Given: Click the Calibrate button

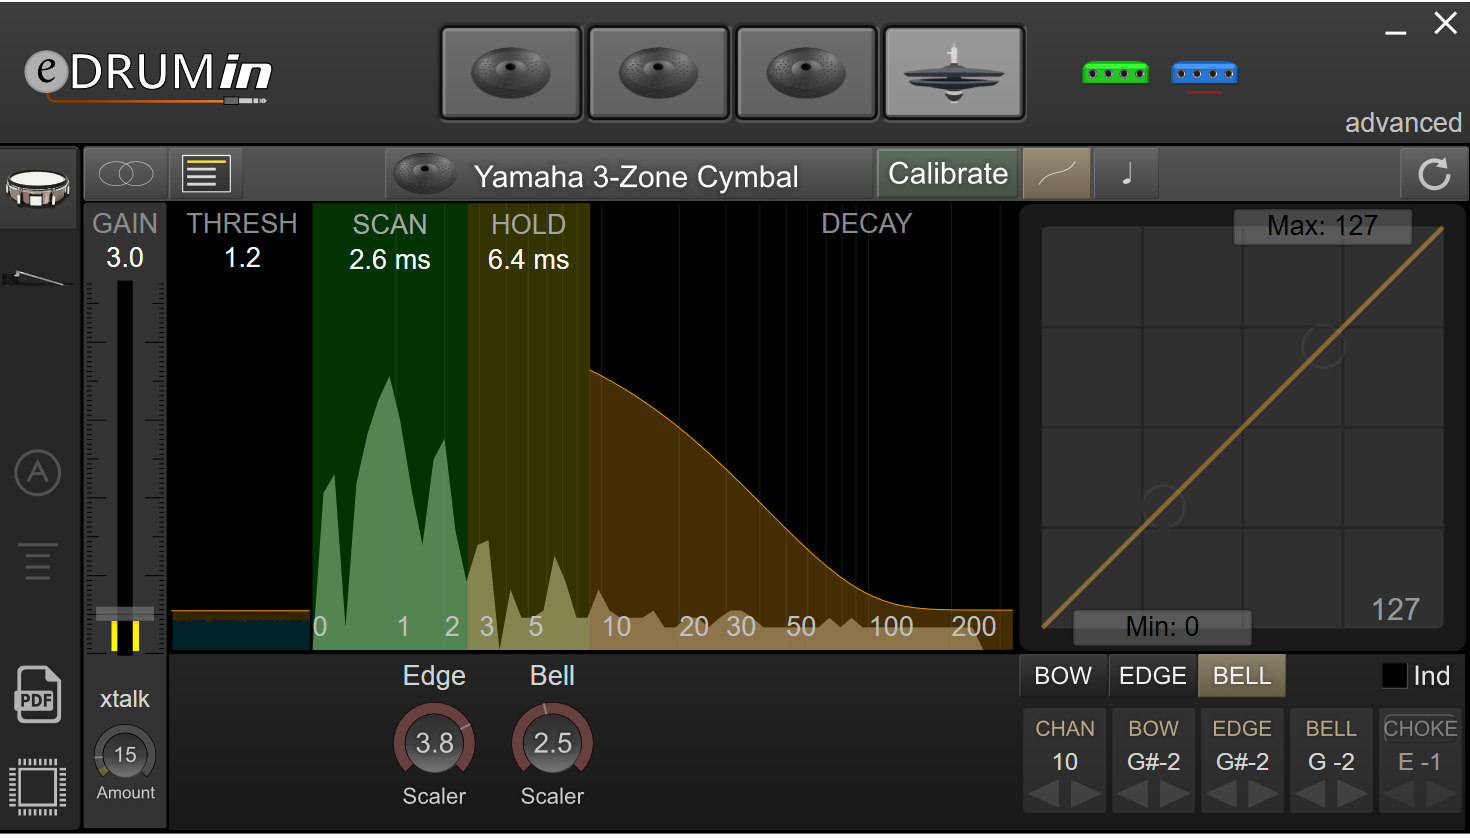Looking at the screenshot, I should 948,174.
